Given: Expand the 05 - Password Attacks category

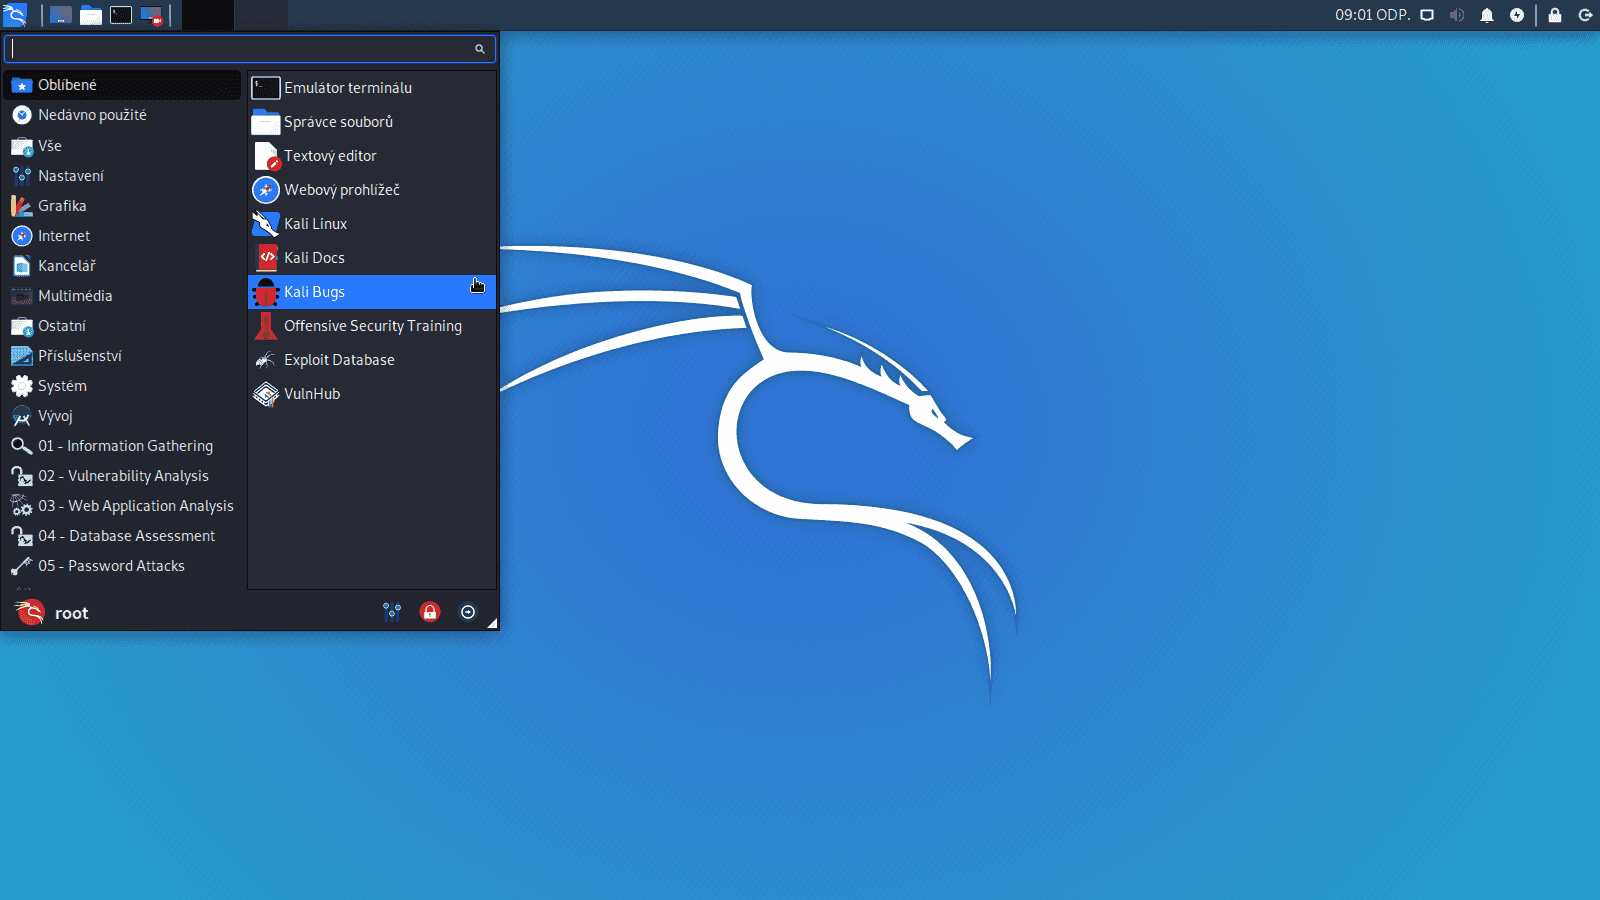Looking at the screenshot, I should click(x=111, y=566).
